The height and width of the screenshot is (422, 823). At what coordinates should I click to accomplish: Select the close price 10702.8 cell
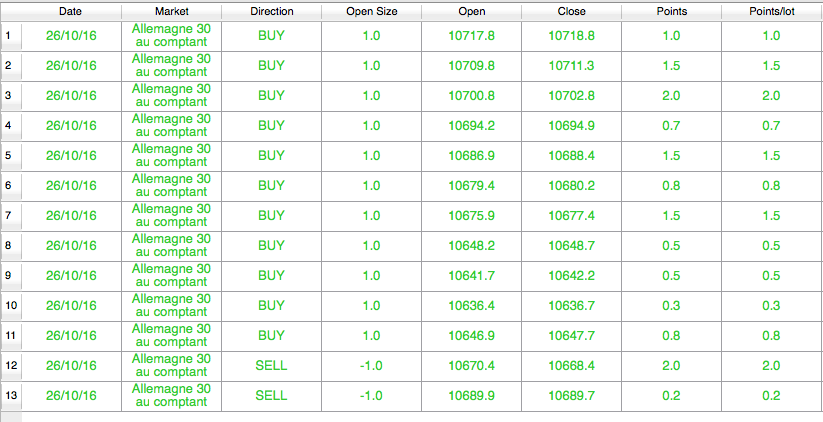pyautogui.click(x=571, y=96)
